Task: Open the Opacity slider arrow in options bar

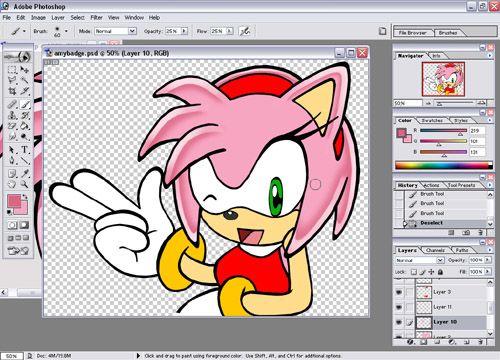Action: 184,31
